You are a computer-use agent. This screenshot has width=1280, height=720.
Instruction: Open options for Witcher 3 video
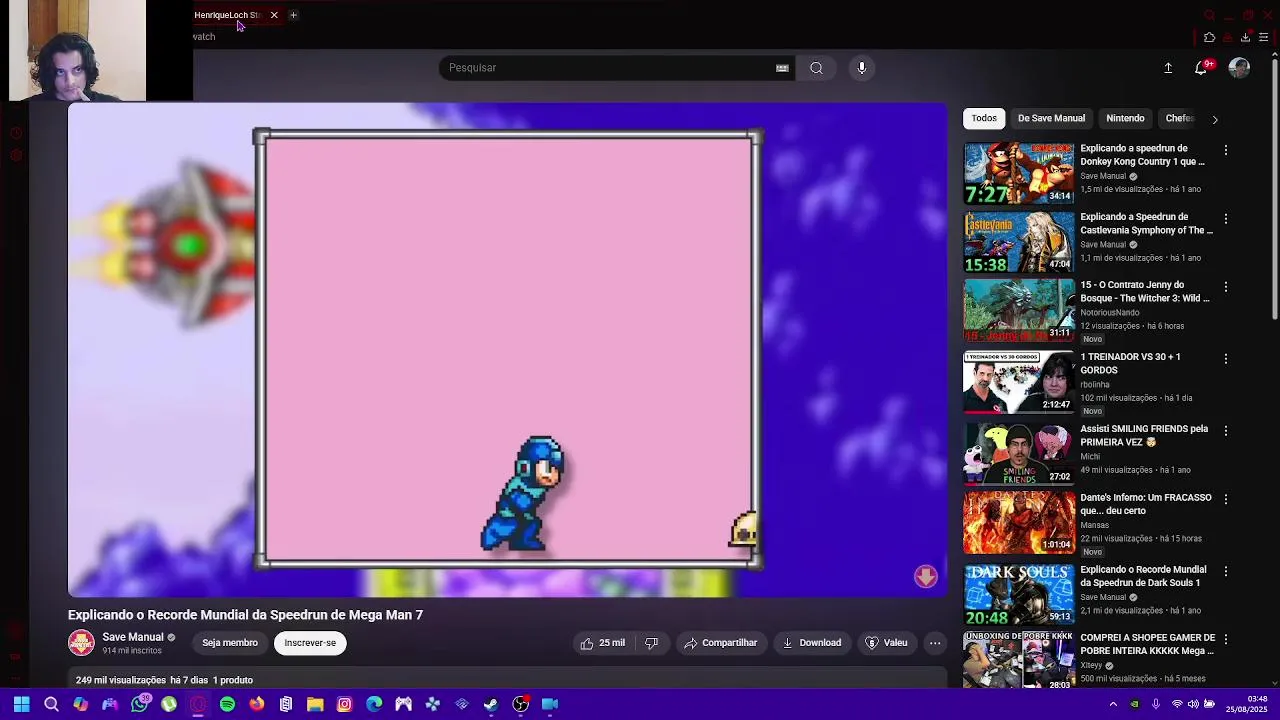[1226, 286]
